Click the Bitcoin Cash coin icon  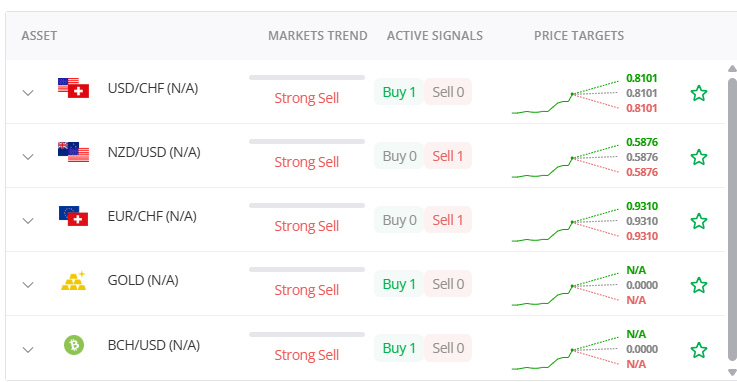click(74, 345)
